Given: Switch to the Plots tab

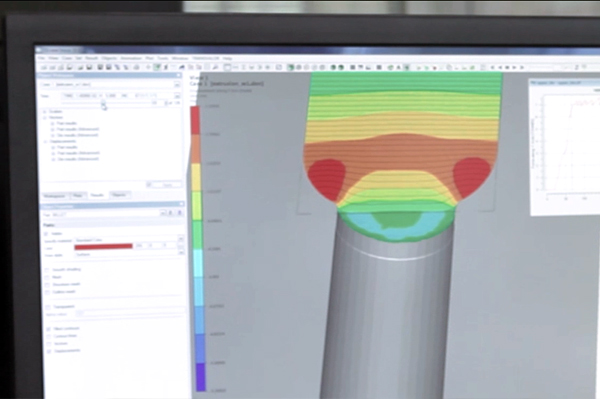Looking at the screenshot, I should (78, 195).
